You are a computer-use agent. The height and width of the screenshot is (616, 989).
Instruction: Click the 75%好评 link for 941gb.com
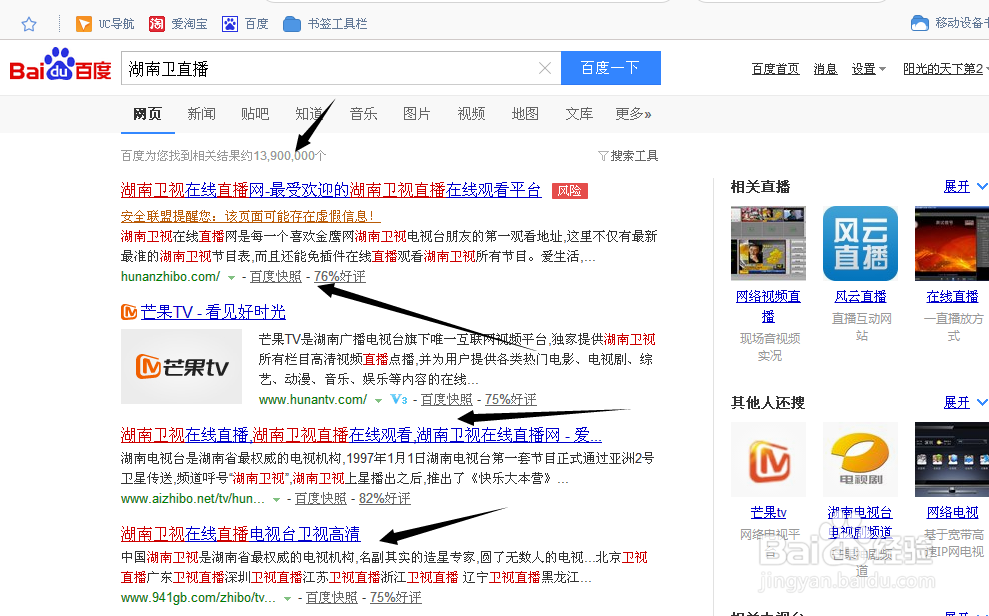point(395,597)
